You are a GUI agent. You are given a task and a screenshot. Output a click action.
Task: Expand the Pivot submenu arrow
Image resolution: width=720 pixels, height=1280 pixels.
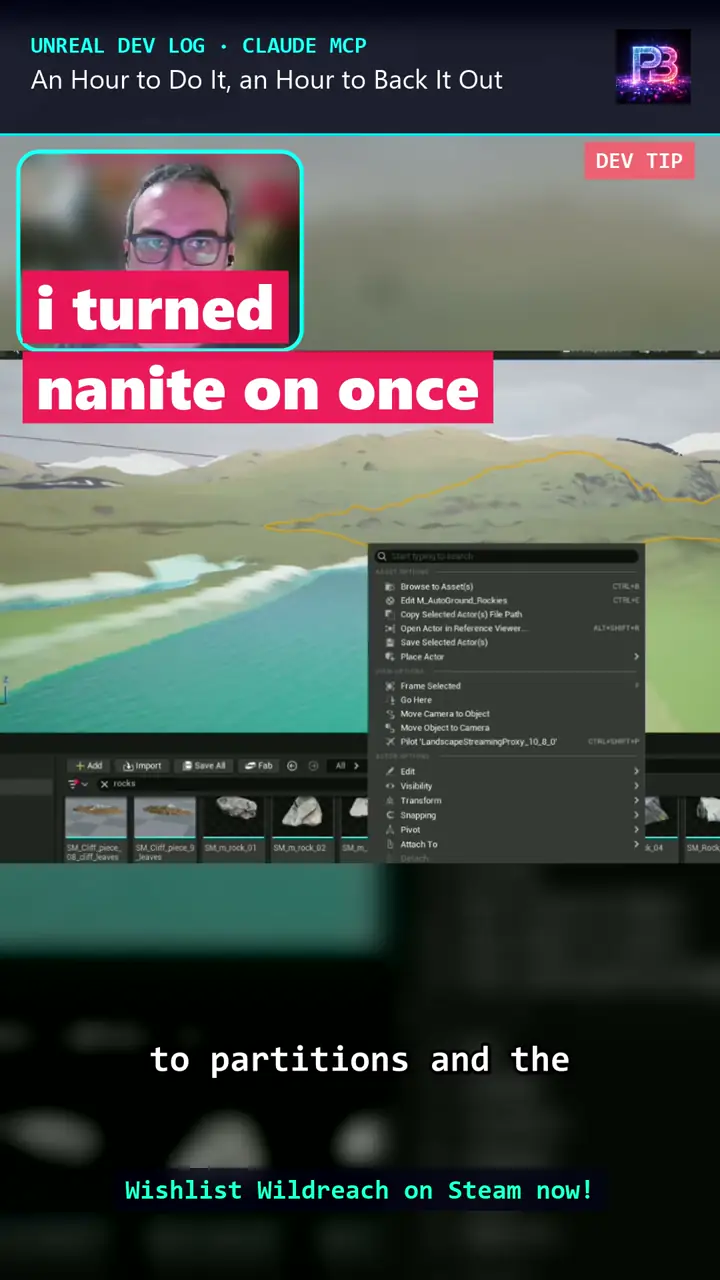pos(636,830)
